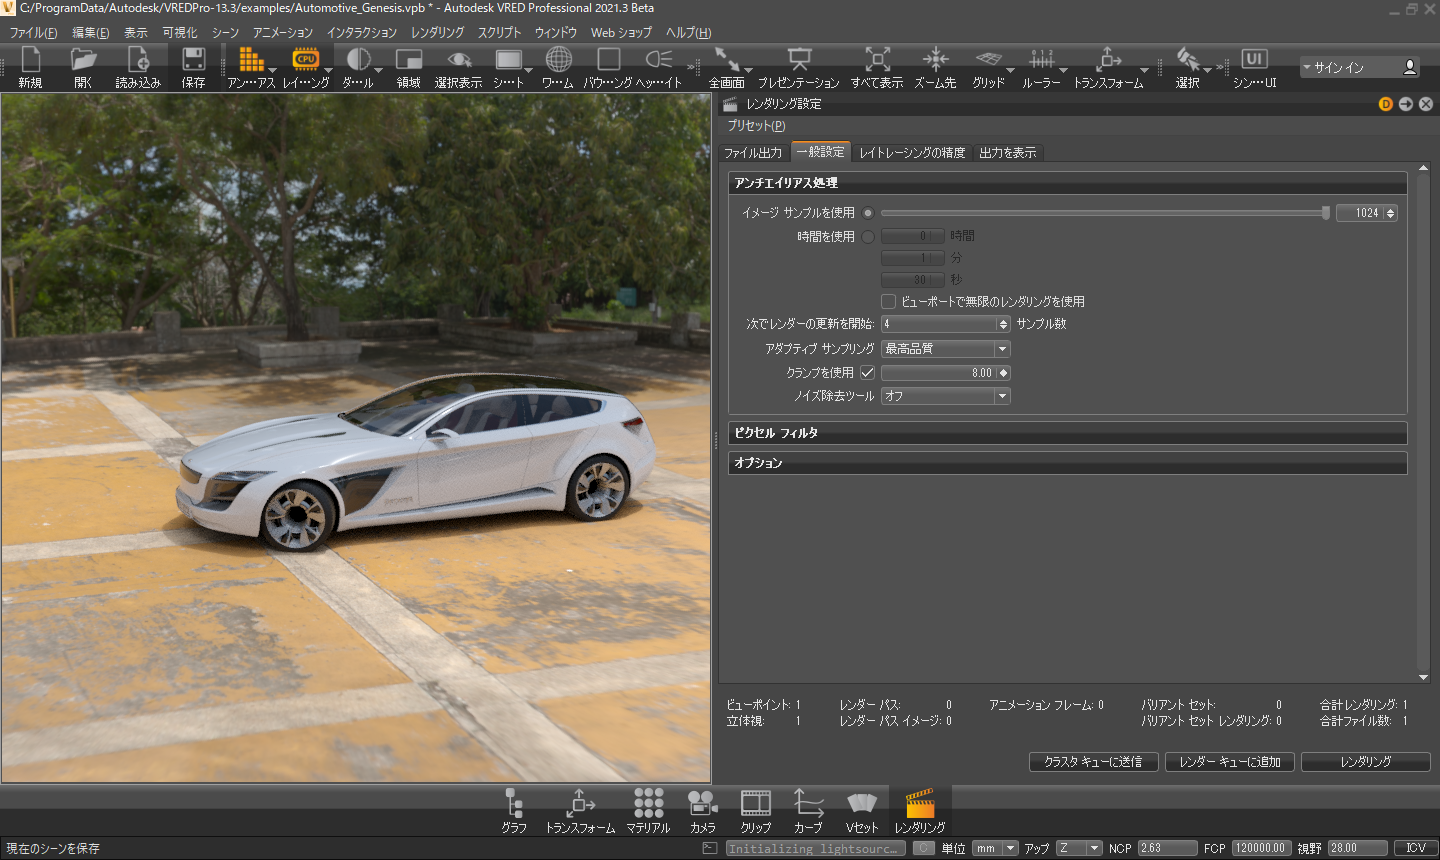This screenshot has height=860, width=1440.
Task: Click the 新規 (New) toolbar icon
Action: pos(30,60)
